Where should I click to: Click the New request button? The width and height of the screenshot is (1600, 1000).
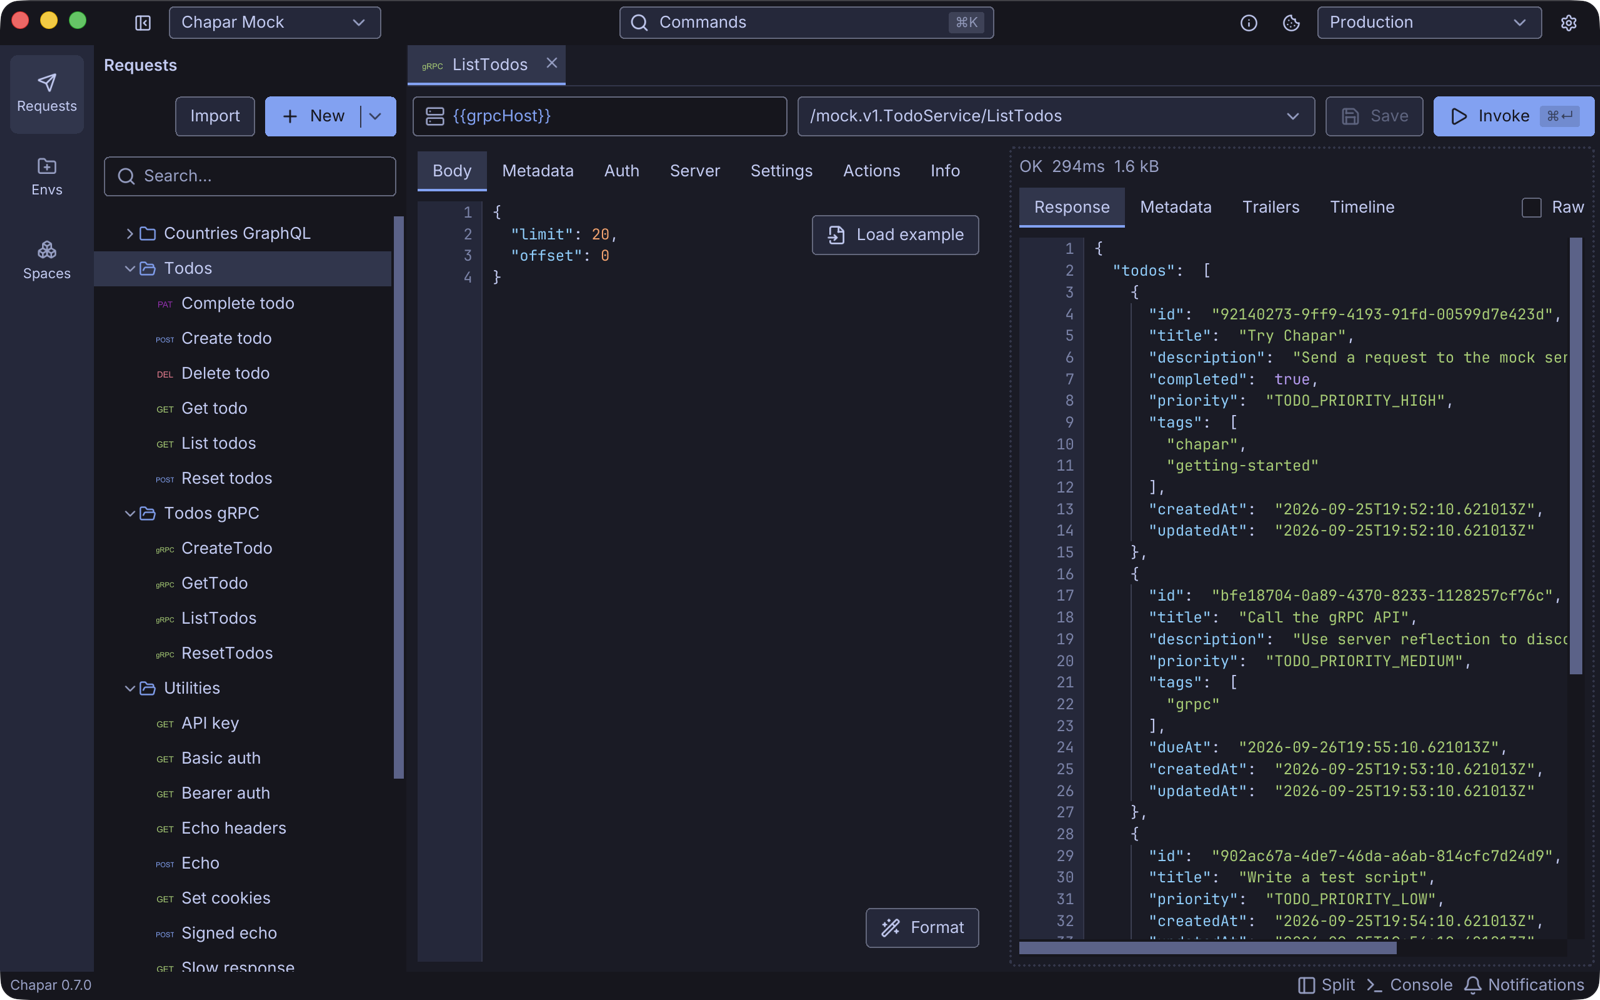(x=313, y=116)
